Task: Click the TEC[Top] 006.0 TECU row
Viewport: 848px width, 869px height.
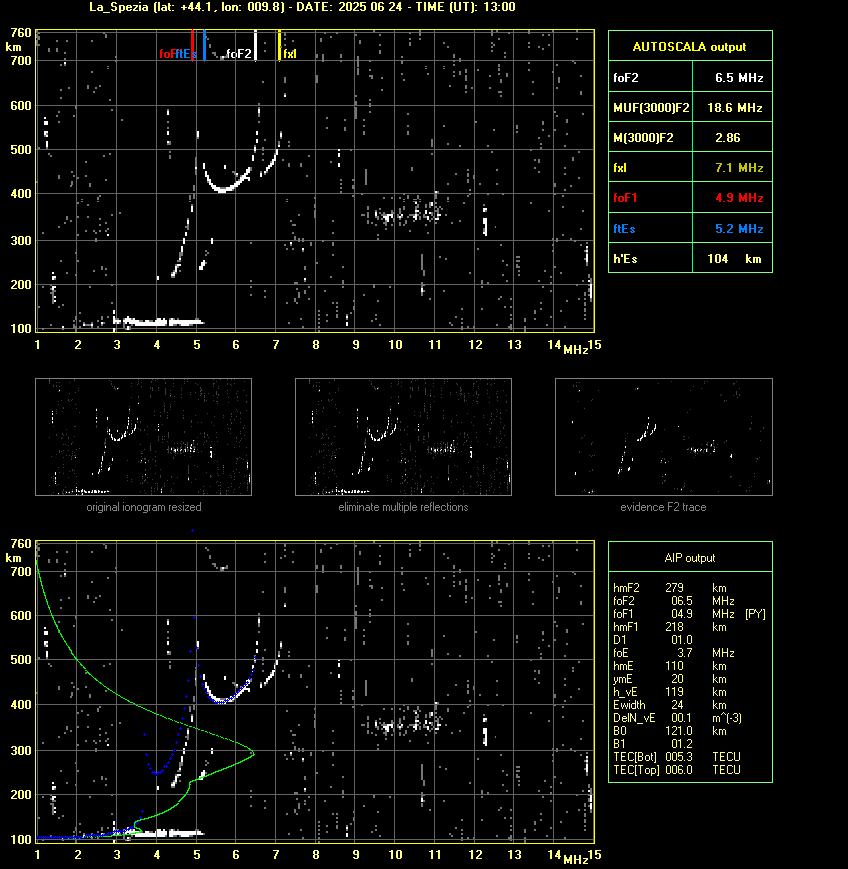Action: tap(678, 770)
